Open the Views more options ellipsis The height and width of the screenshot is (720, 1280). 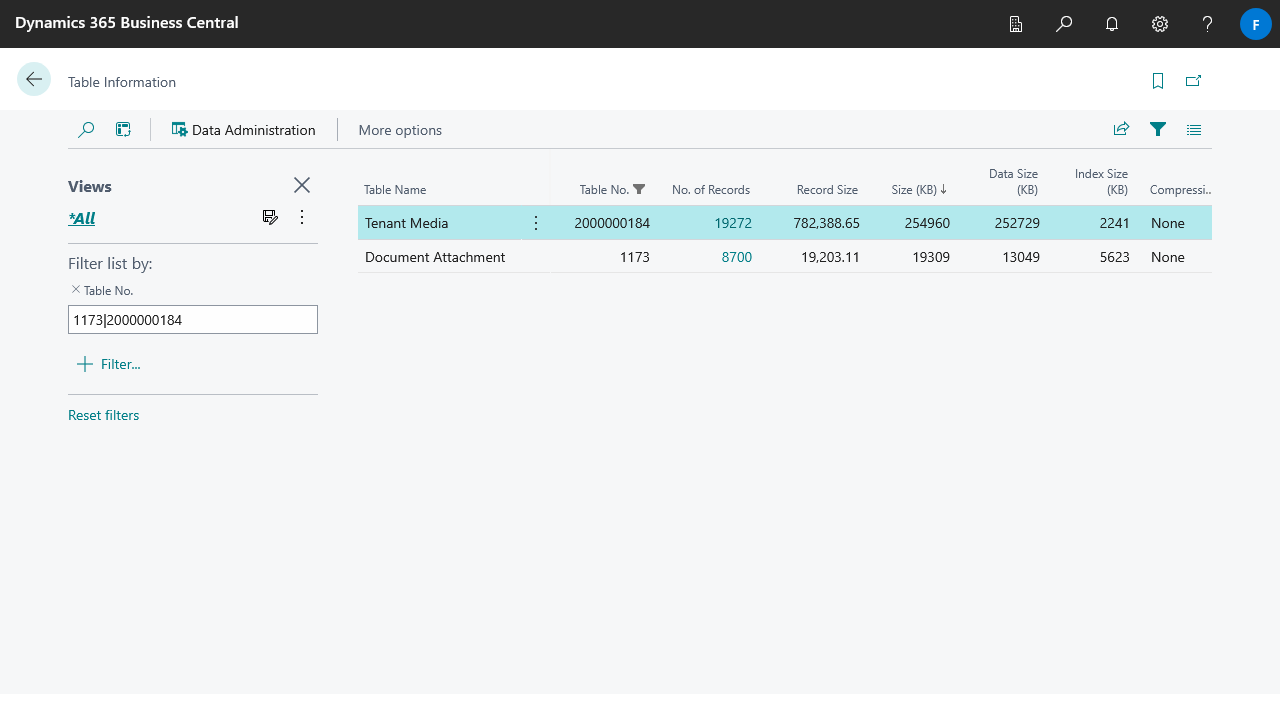(302, 217)
